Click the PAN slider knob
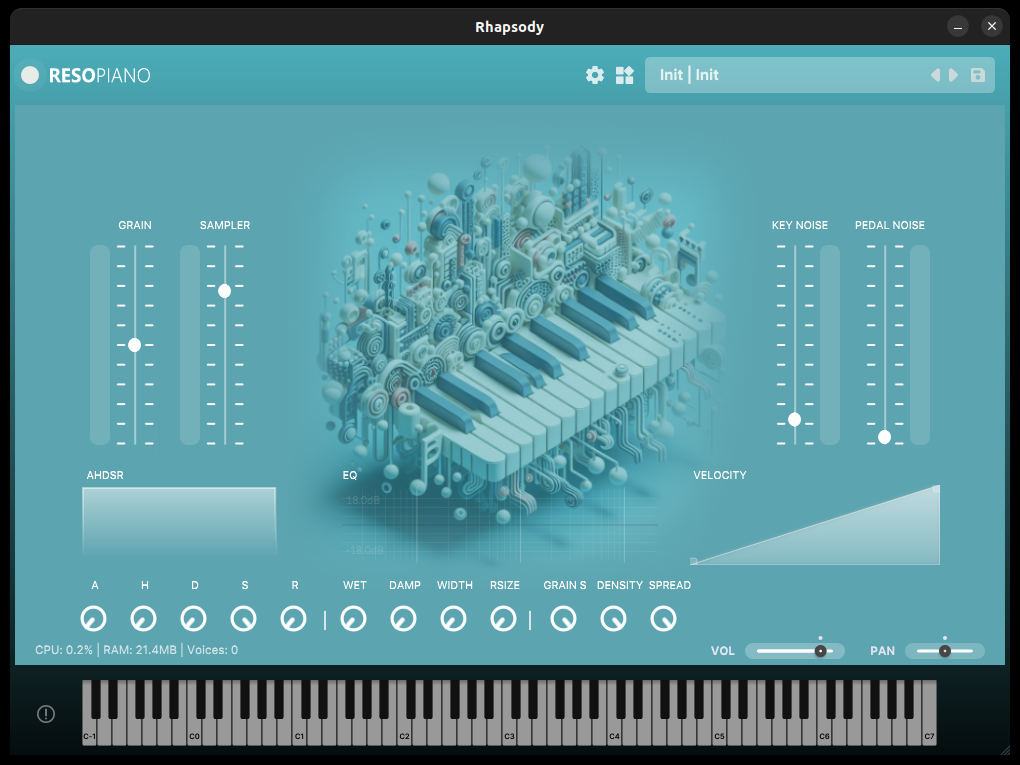This screenshot has width=1020, height=765. 945,651
